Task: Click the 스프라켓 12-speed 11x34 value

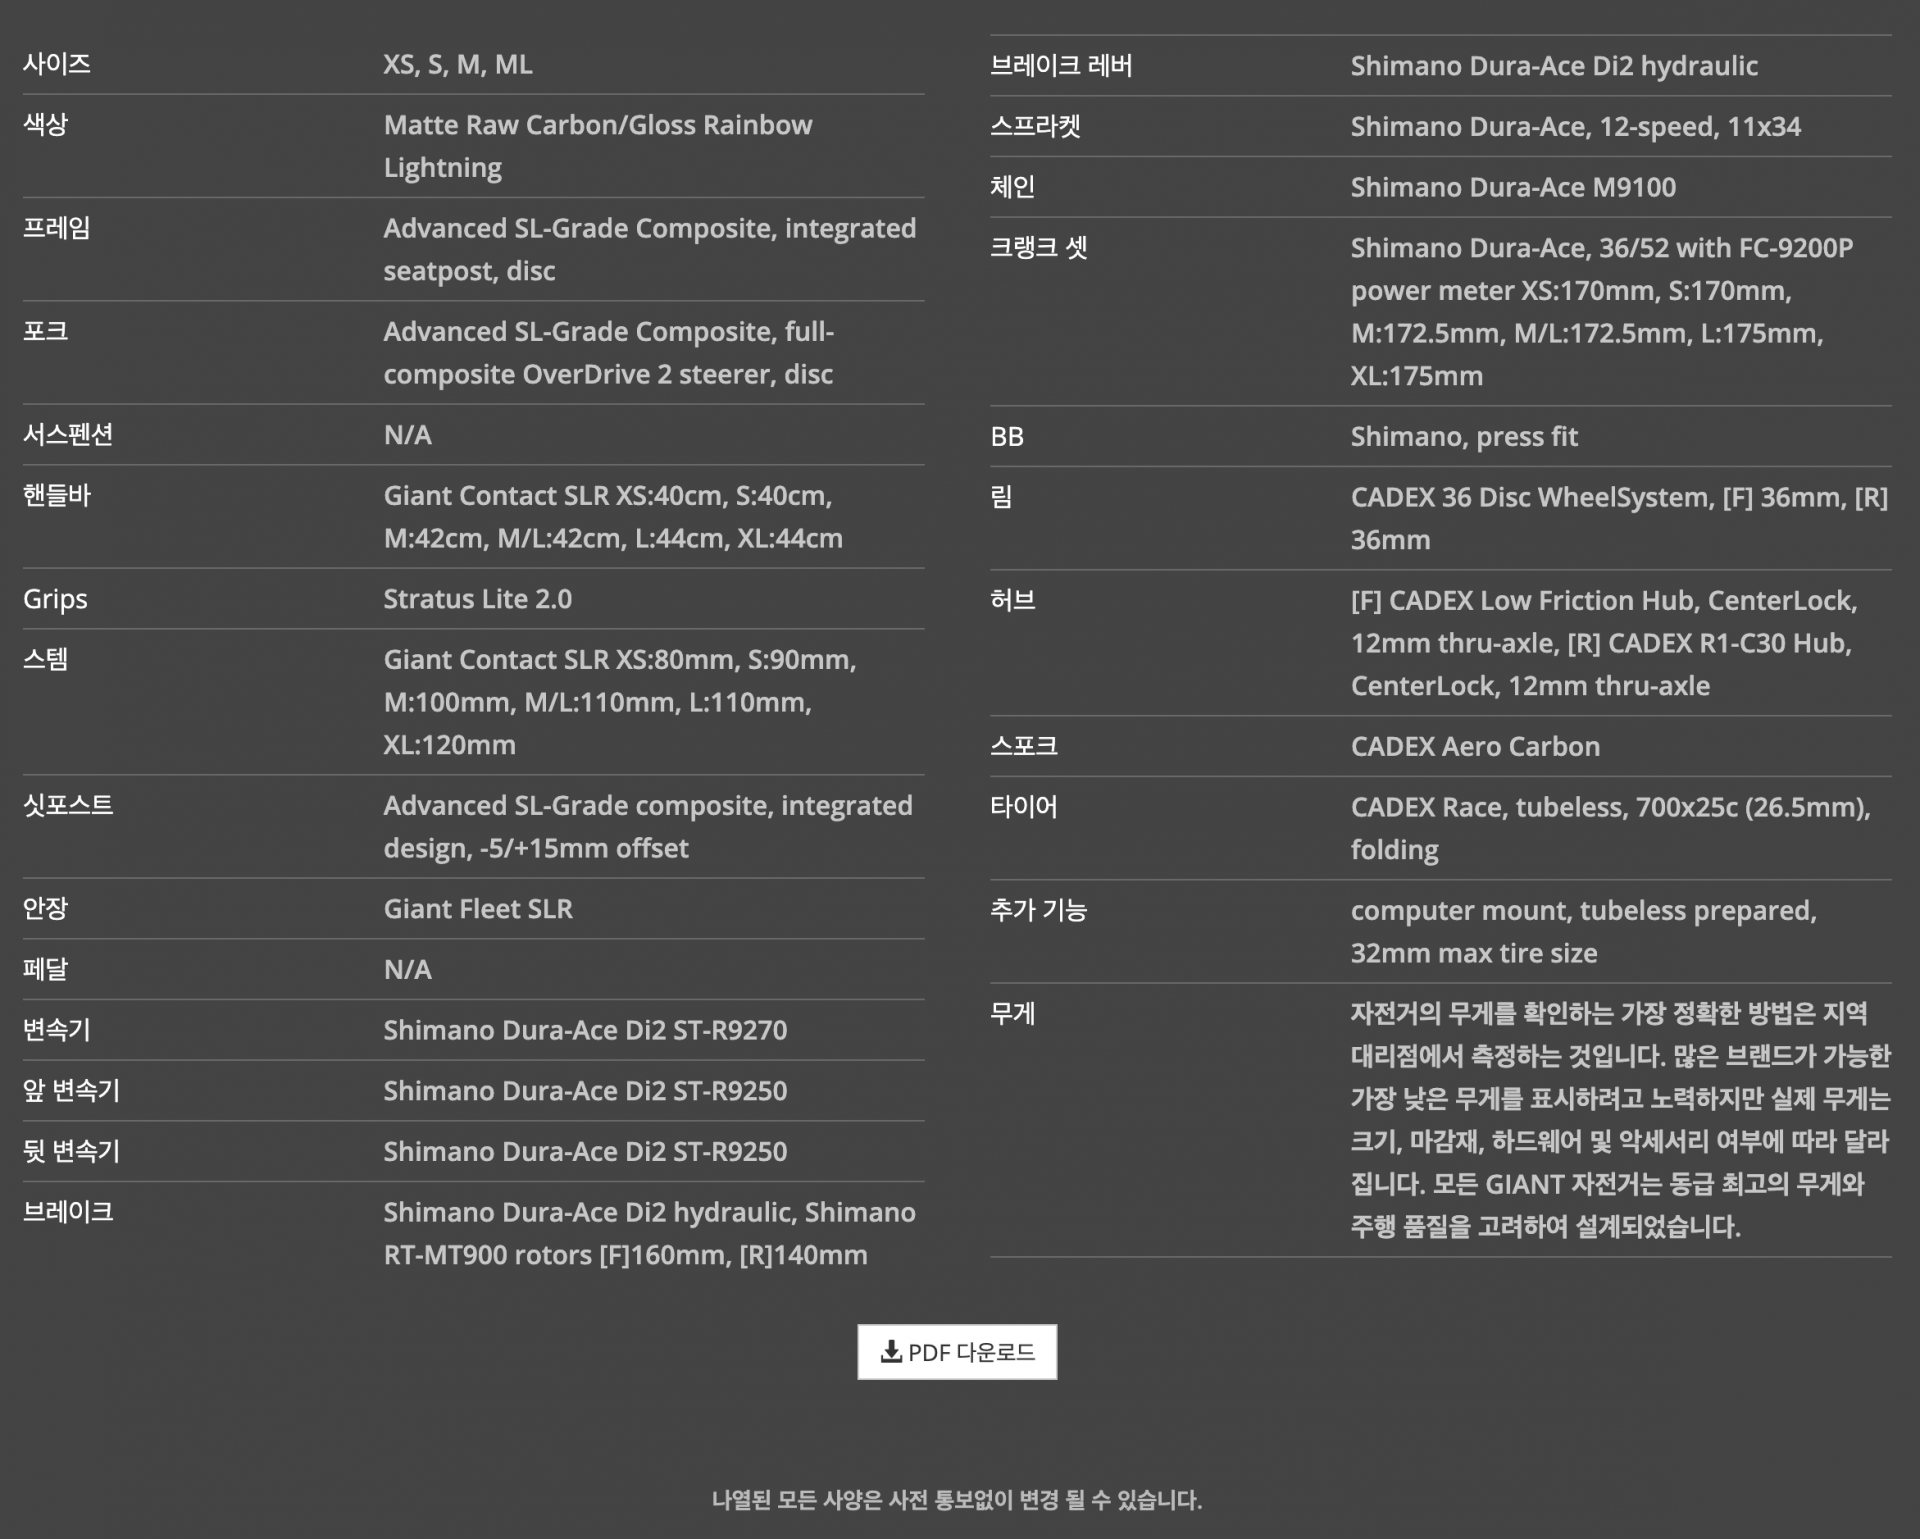Action: click(x=1575, y=126)
